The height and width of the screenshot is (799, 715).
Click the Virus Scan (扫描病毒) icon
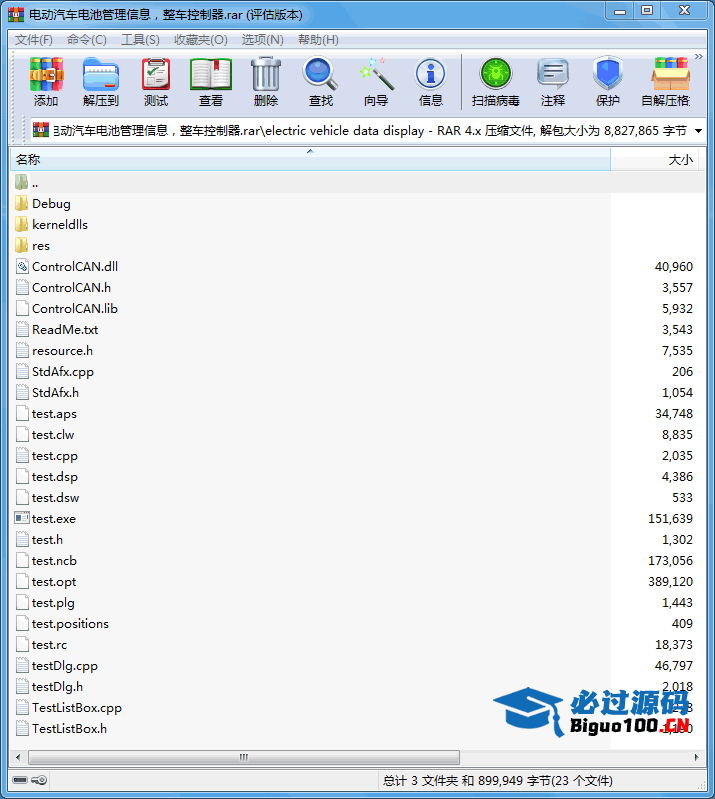pos(495,82)
